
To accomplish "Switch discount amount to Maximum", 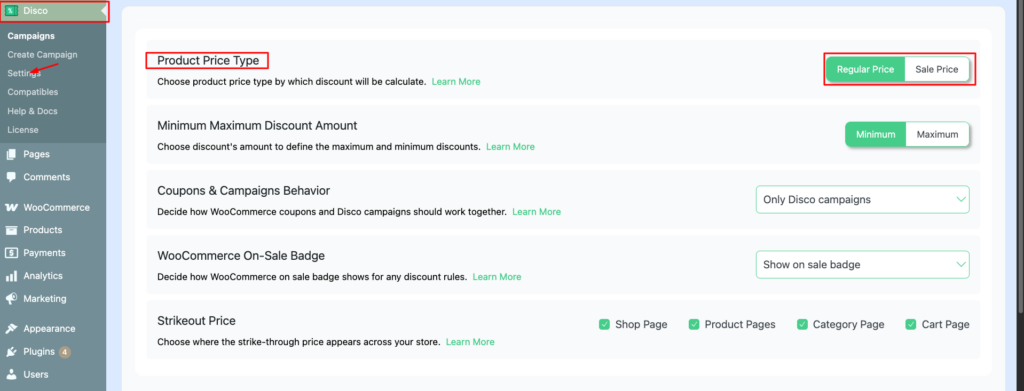I will point(937,134).
